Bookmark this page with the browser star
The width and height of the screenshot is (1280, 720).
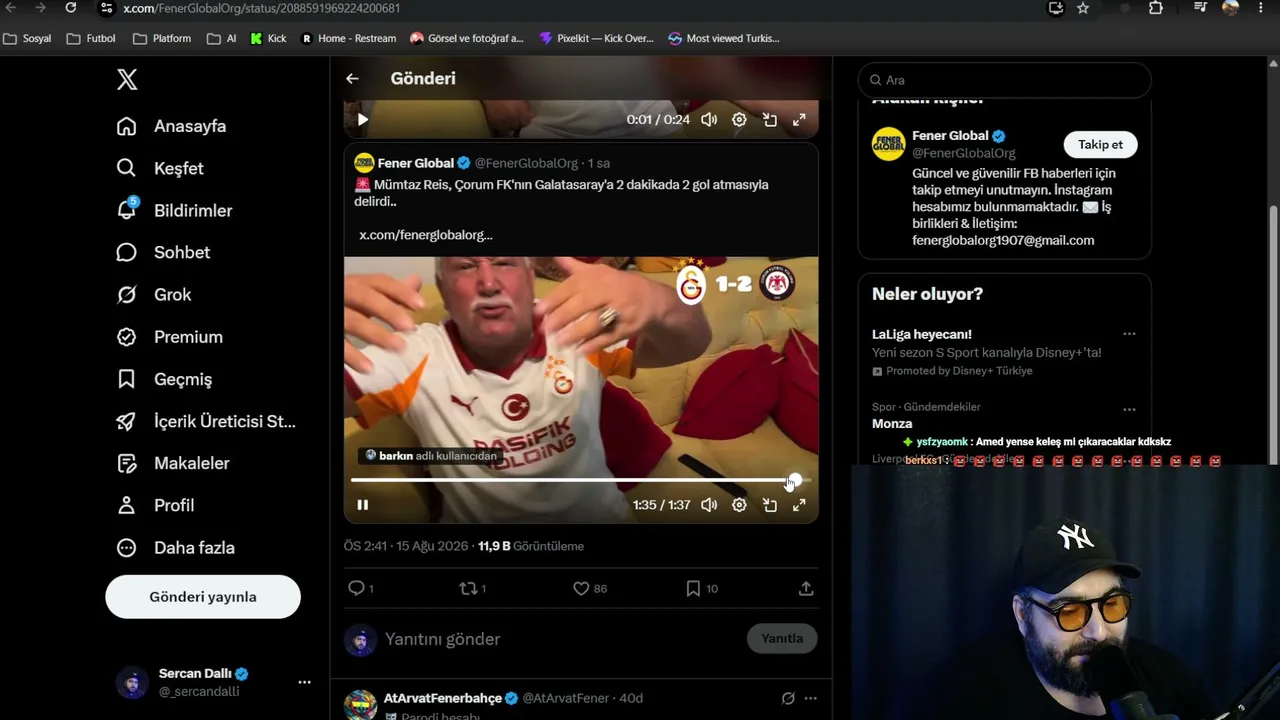tap(1083, 8)
